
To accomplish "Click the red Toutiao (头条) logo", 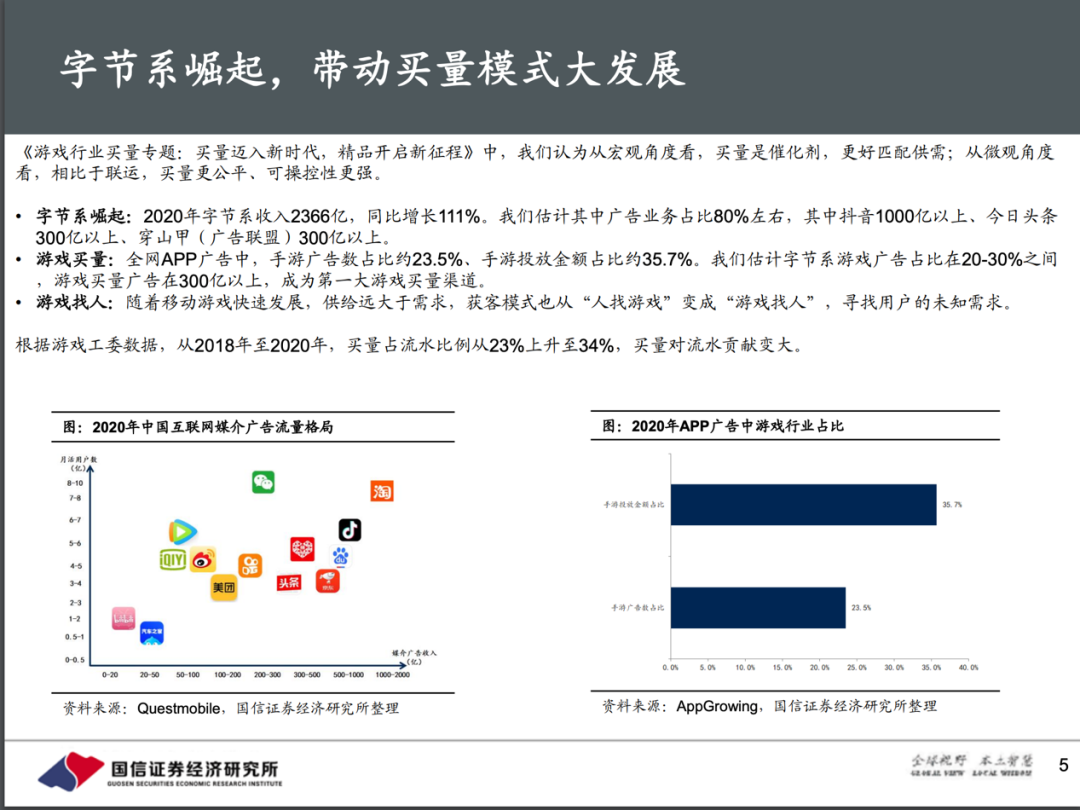I will 289,582.
